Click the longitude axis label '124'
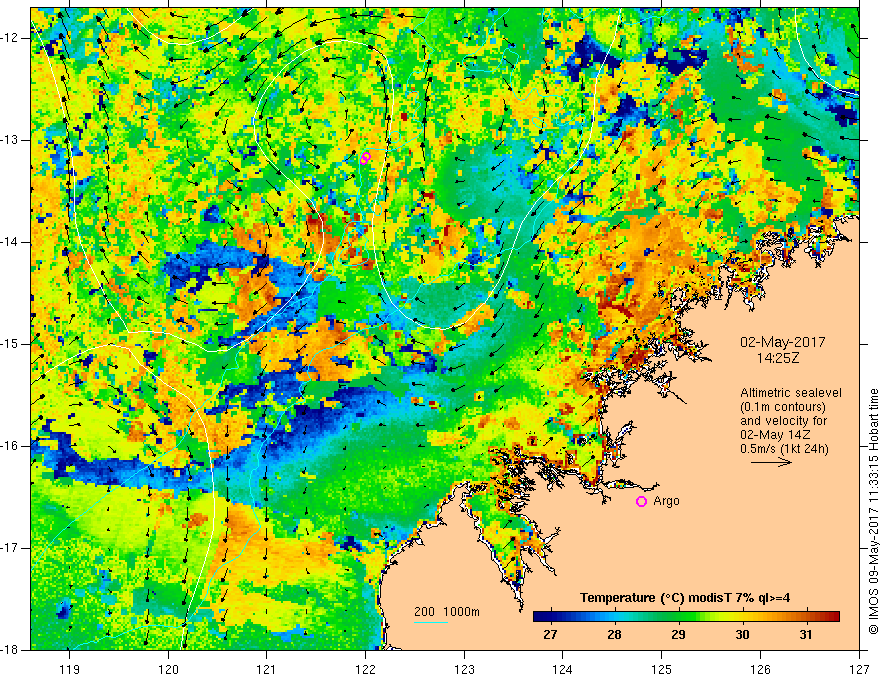The image size is (880, 680). click(563, 669)
